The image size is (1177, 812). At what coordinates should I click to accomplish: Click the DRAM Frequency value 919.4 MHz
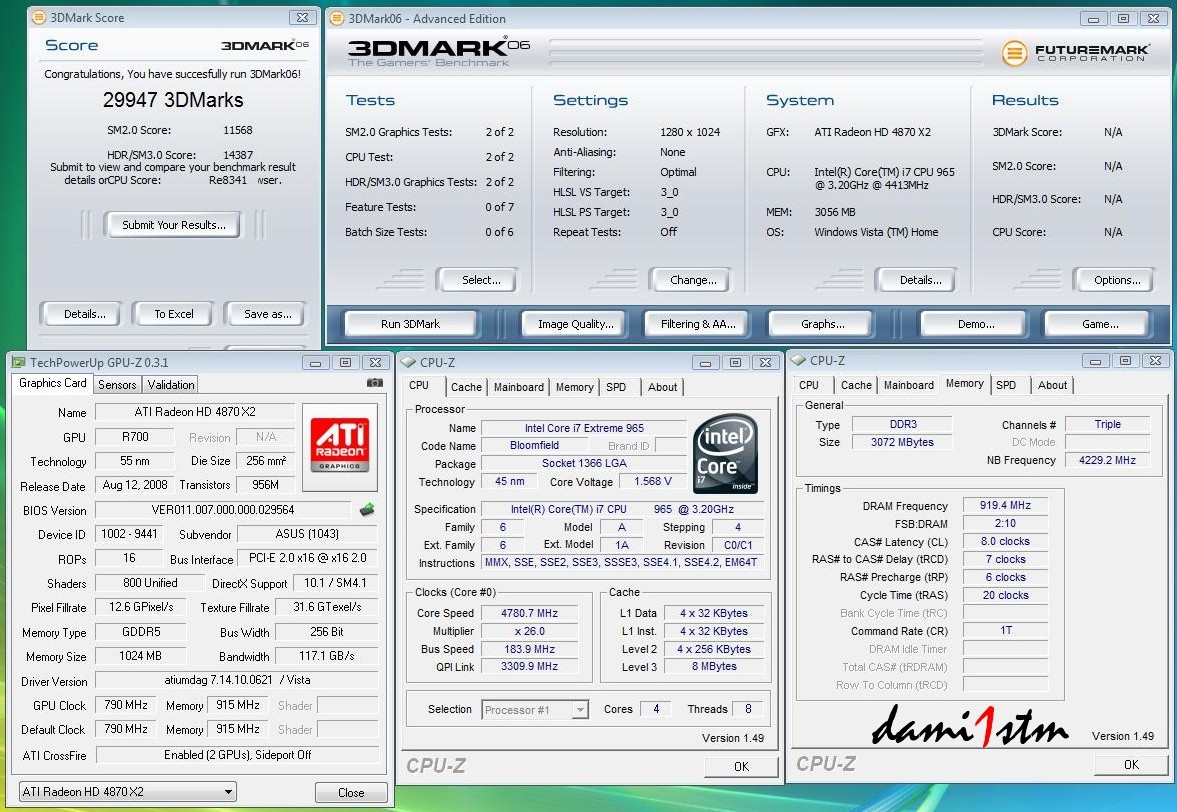(1005, 505)
